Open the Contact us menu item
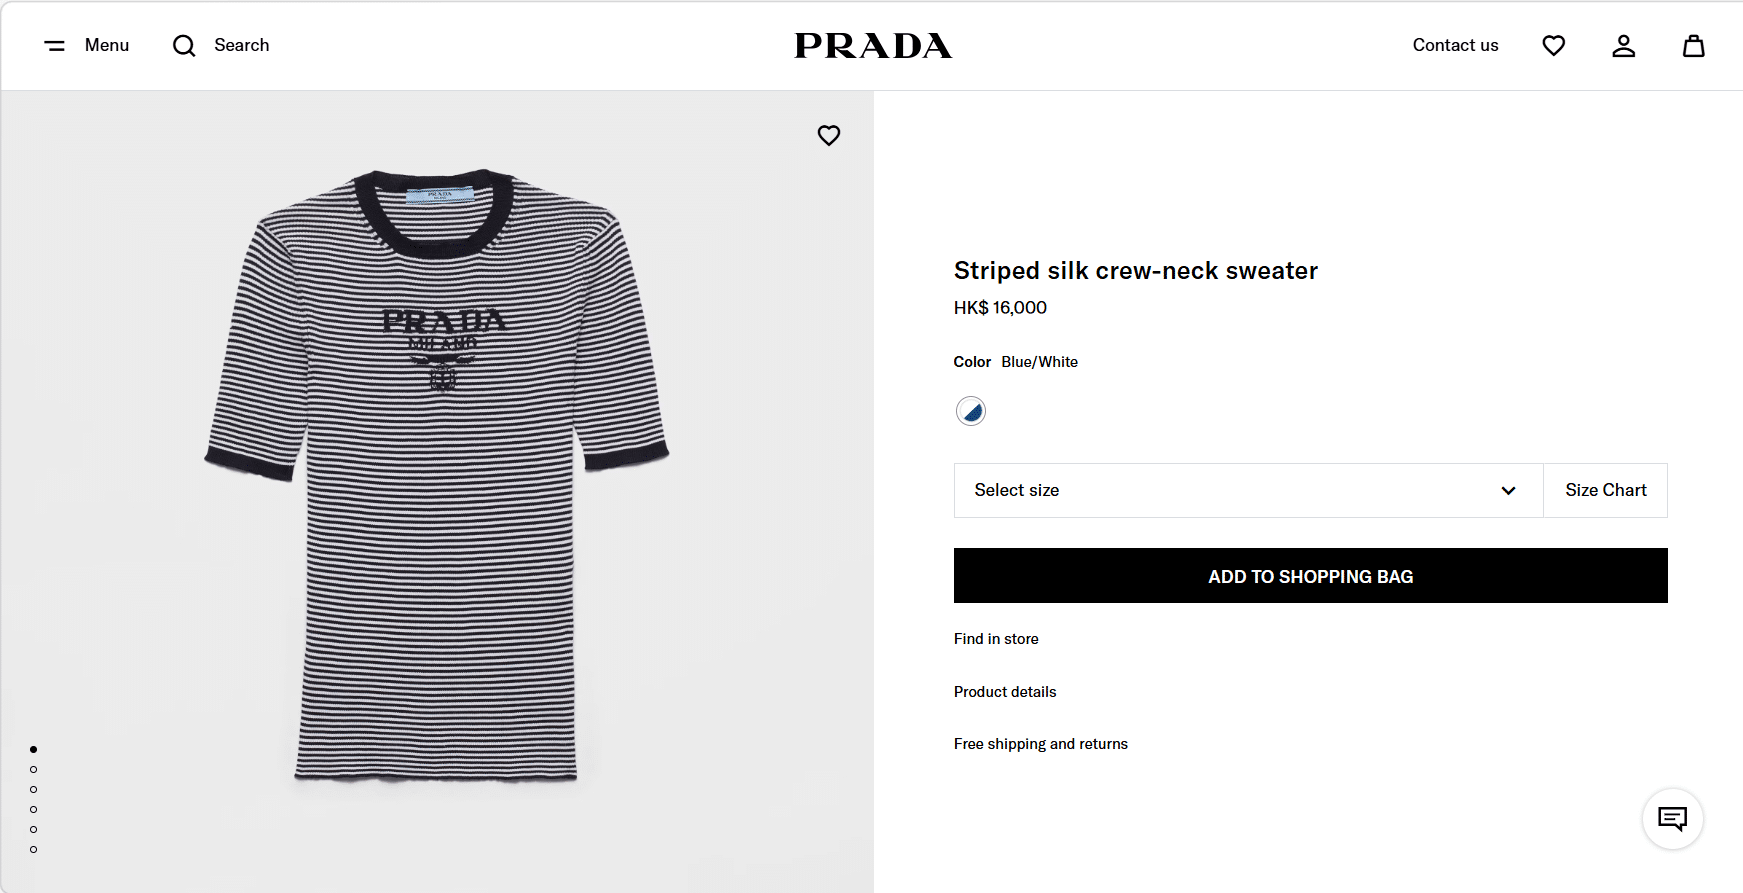This screenshot has width=1743, height=893. point(1455,46)
